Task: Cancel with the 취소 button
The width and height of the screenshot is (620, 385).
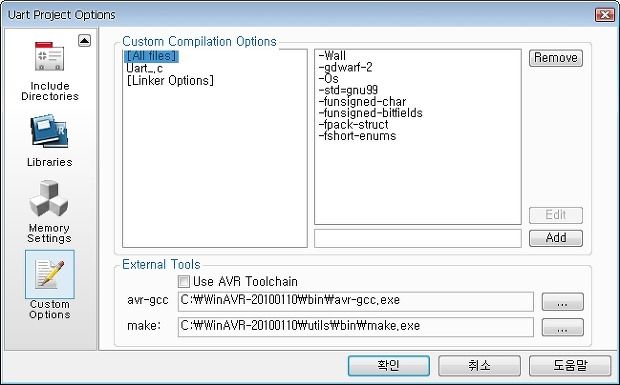Action: (x=479, y=365)
